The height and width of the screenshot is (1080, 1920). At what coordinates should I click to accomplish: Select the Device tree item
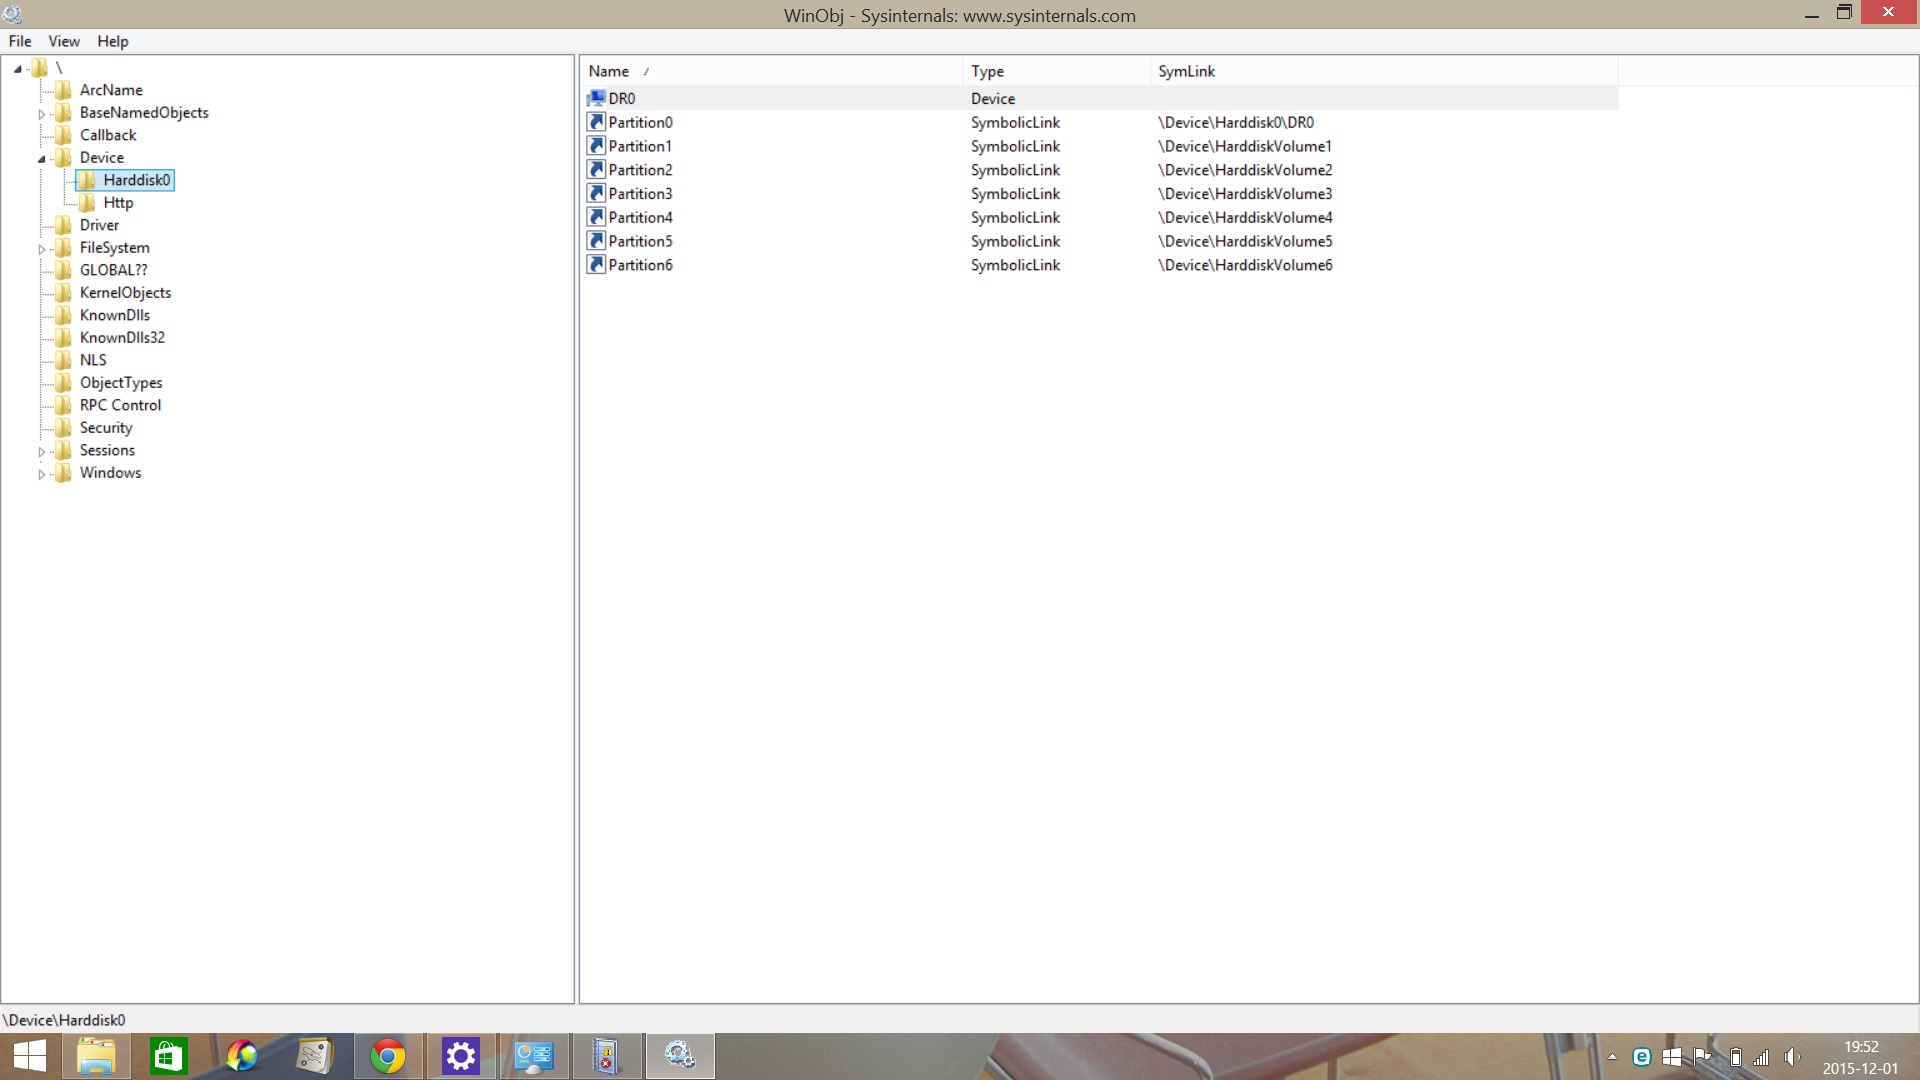point(102,158)
